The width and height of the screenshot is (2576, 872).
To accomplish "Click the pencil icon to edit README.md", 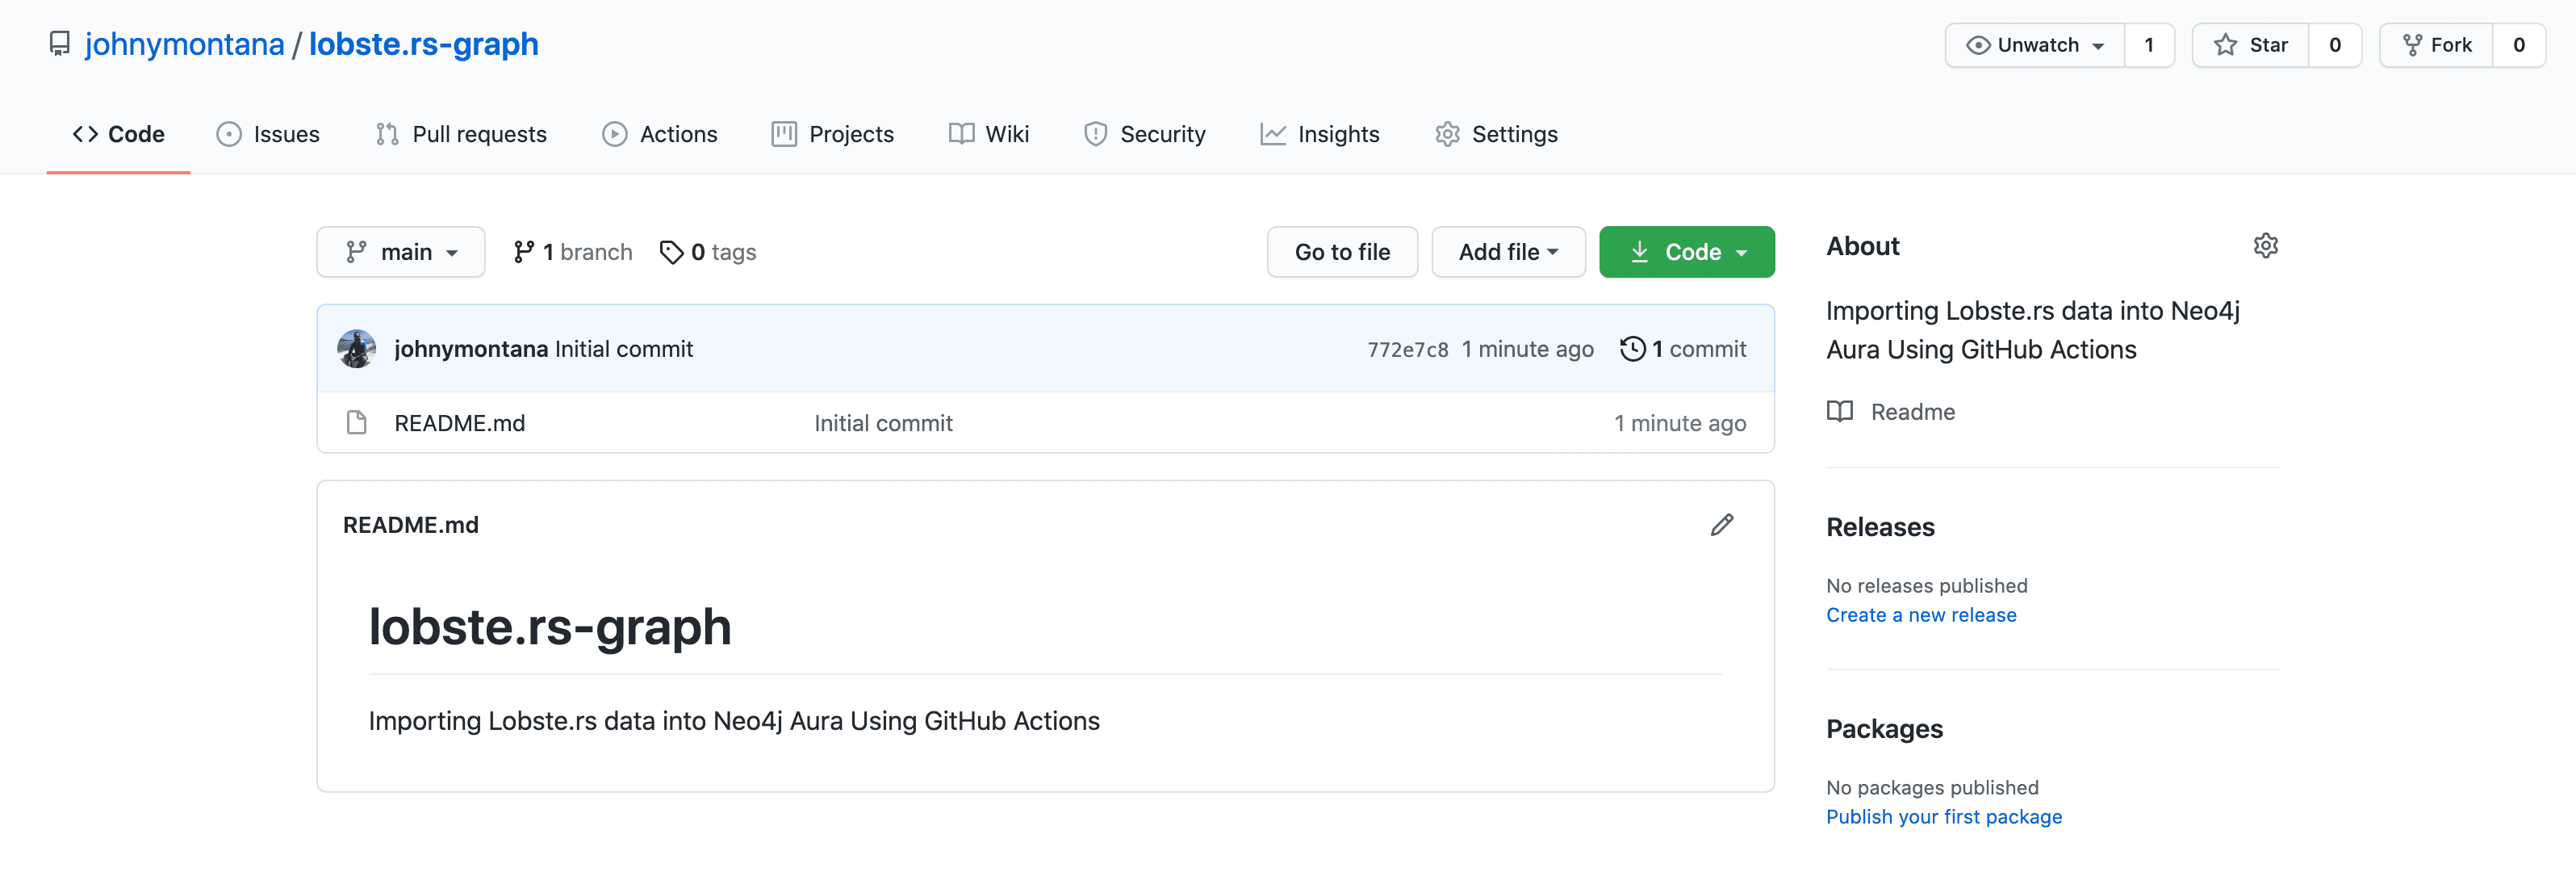I will [x=1721, y=525].
